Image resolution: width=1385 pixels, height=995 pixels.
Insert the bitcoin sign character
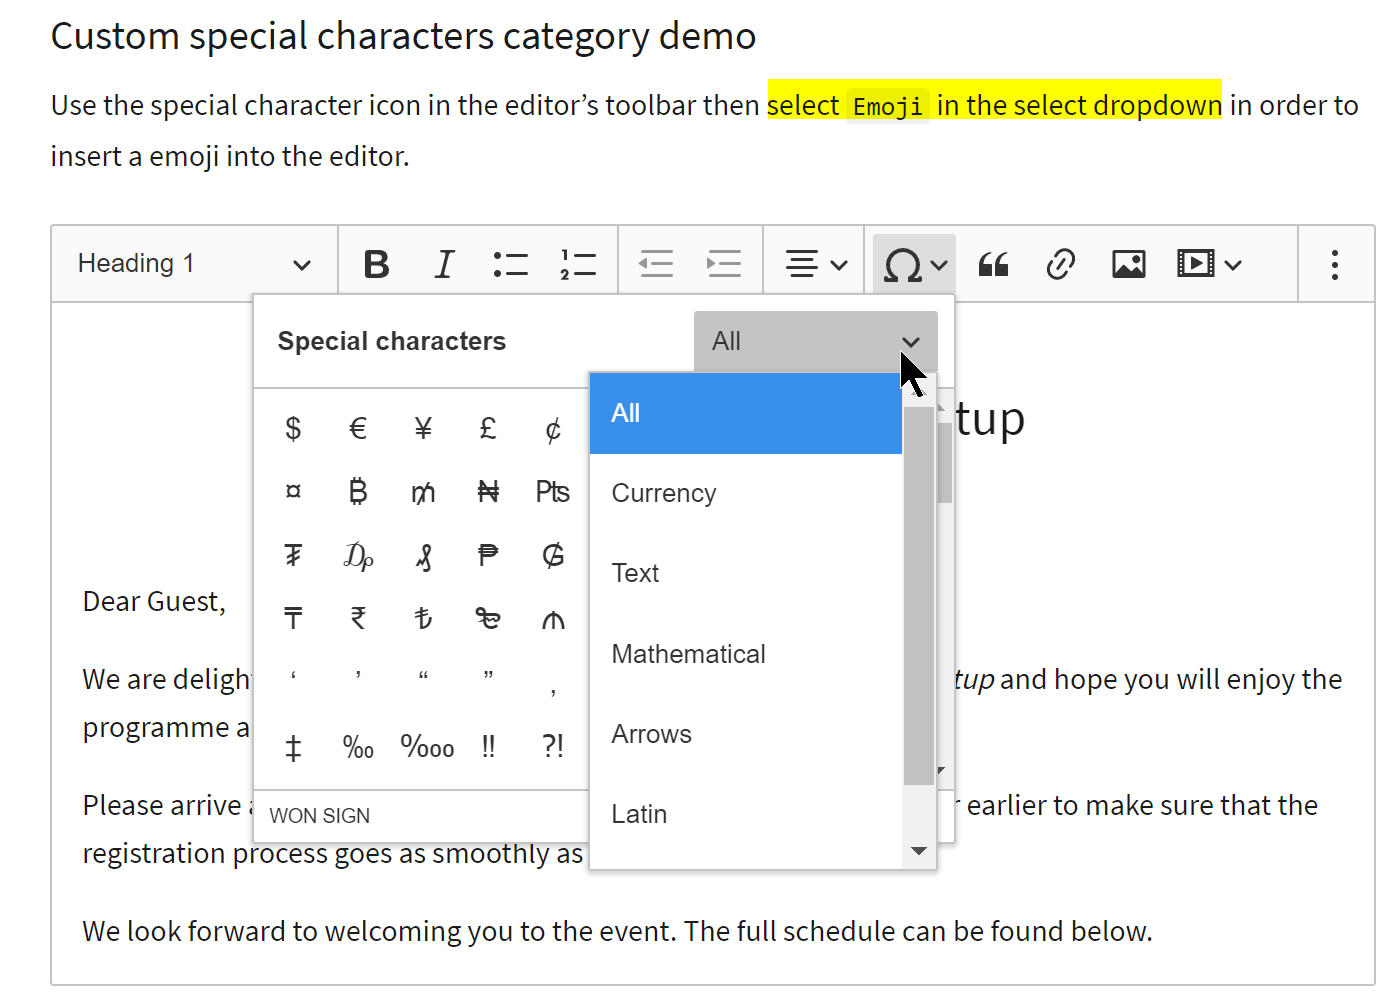[358, 491]
